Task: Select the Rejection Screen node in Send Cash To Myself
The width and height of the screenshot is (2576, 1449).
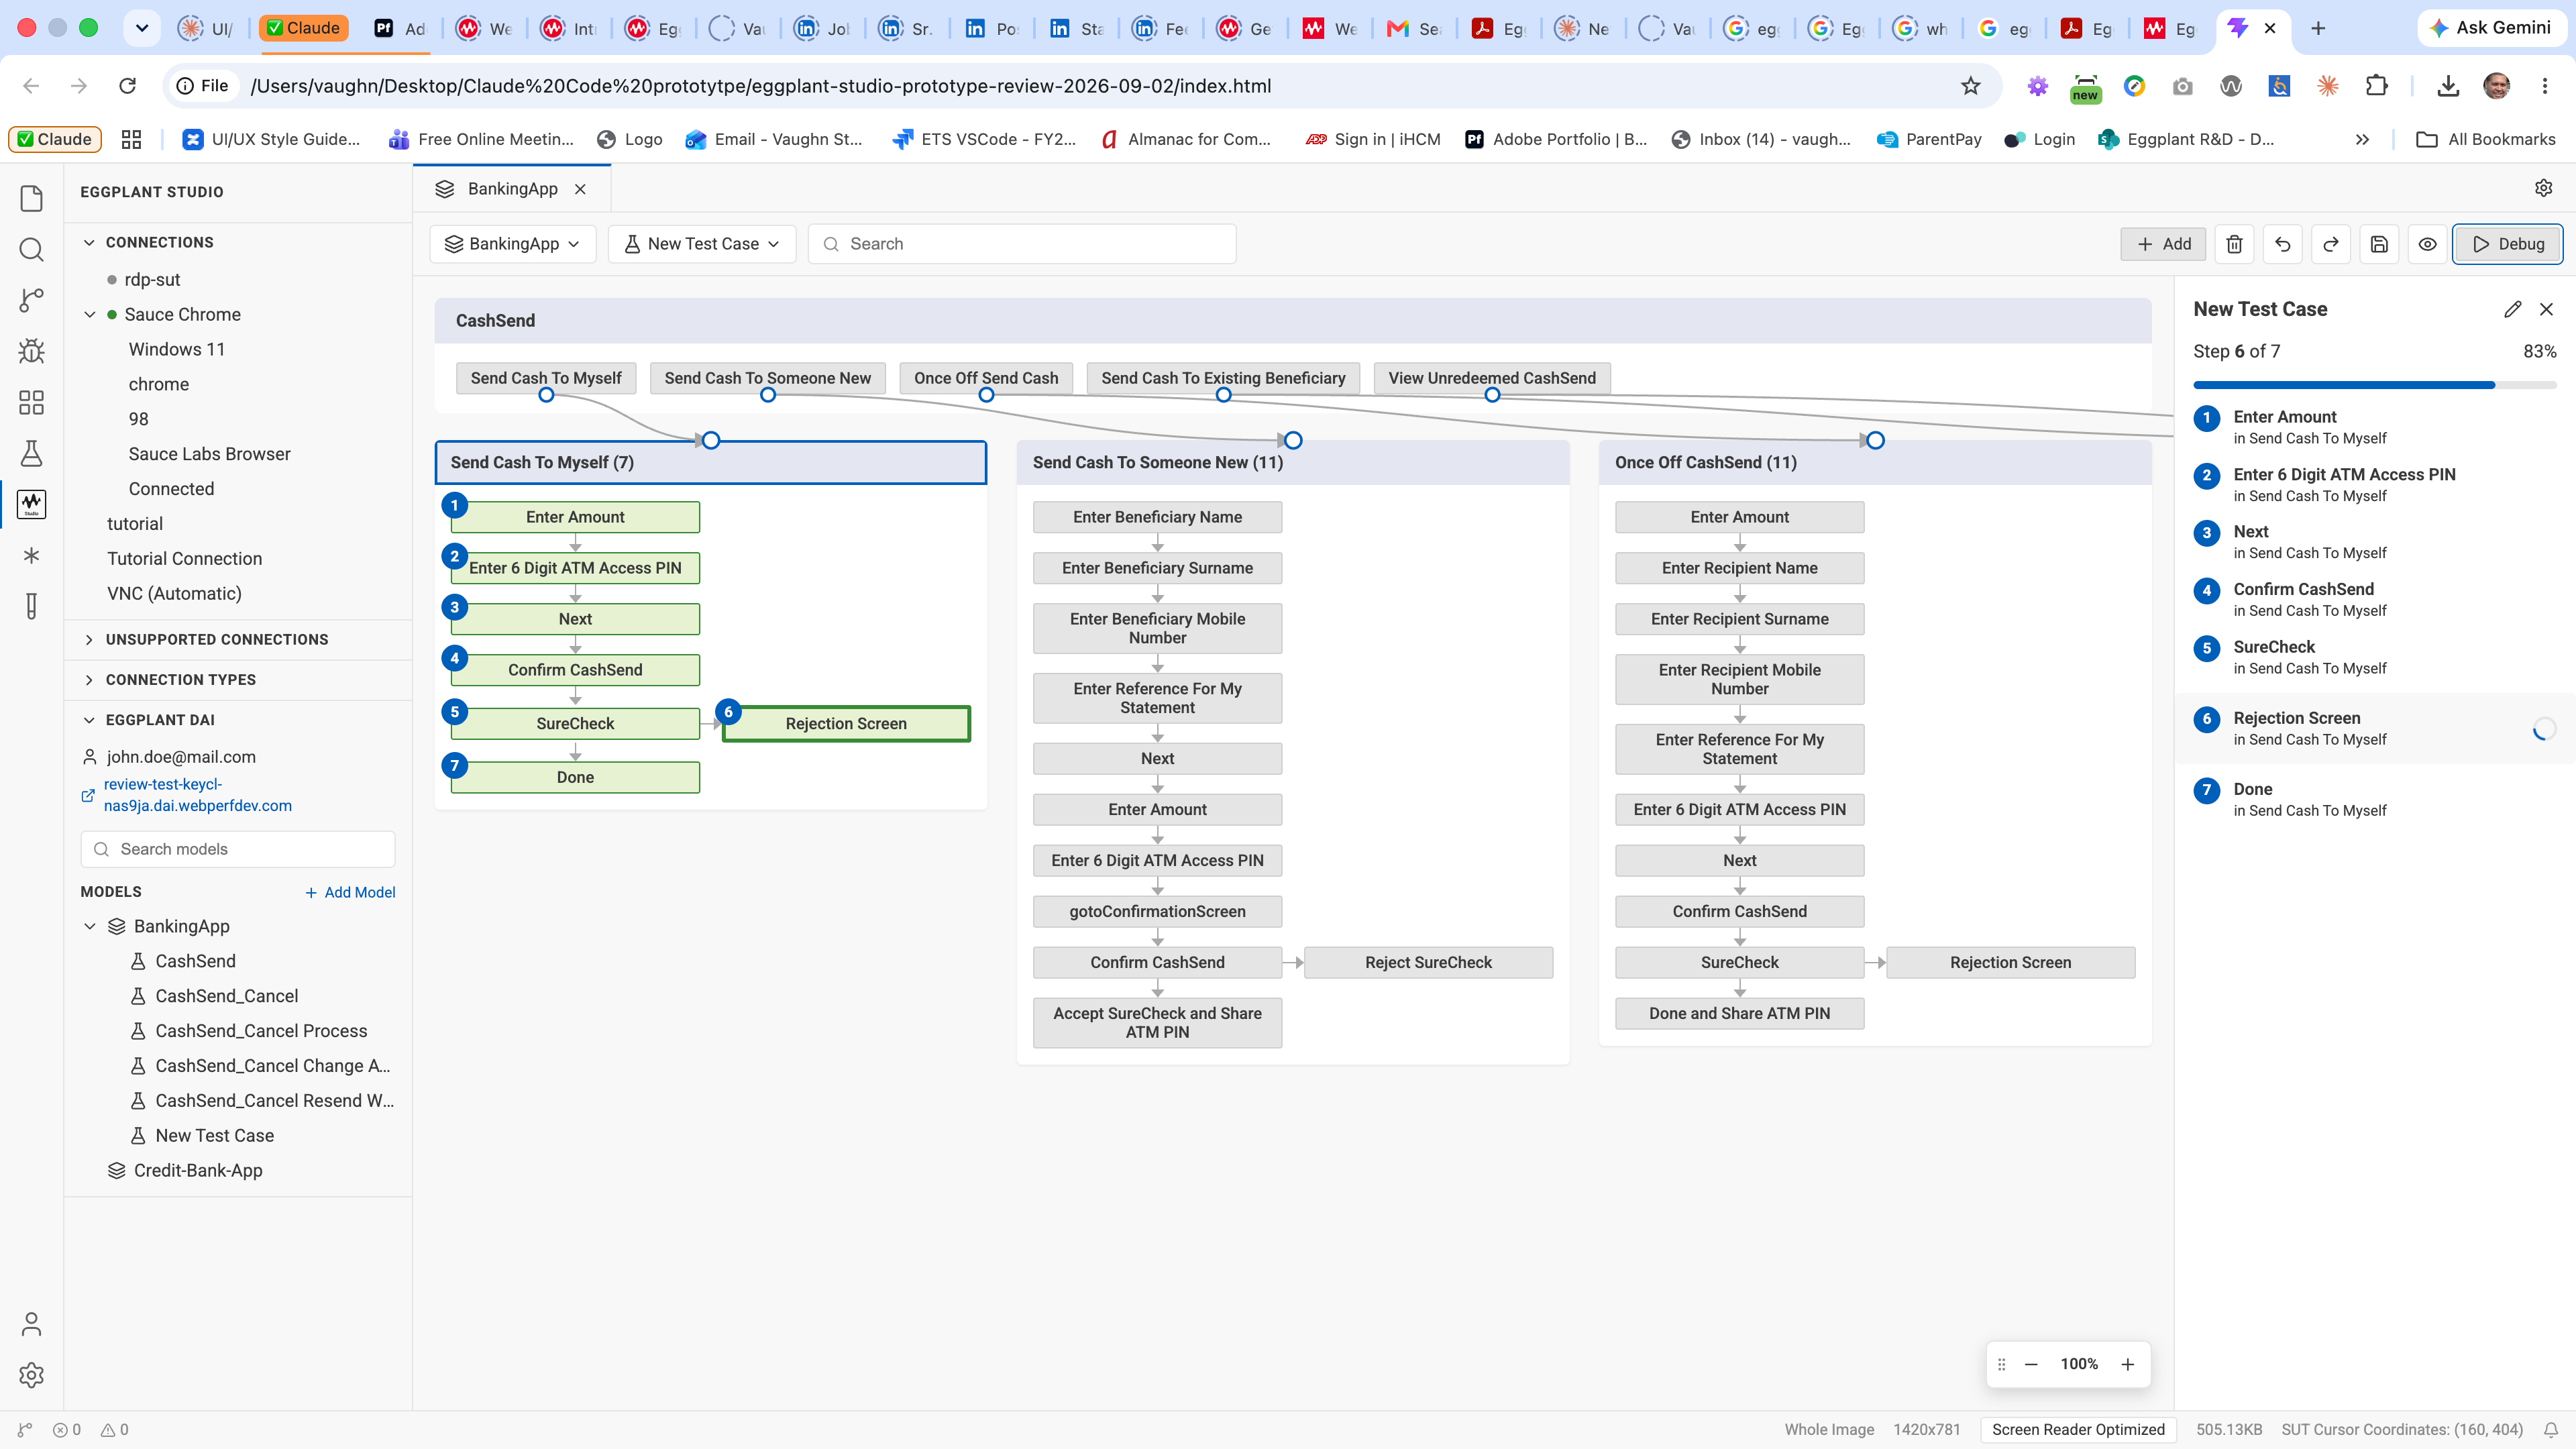Action: [x=846, y=724]
